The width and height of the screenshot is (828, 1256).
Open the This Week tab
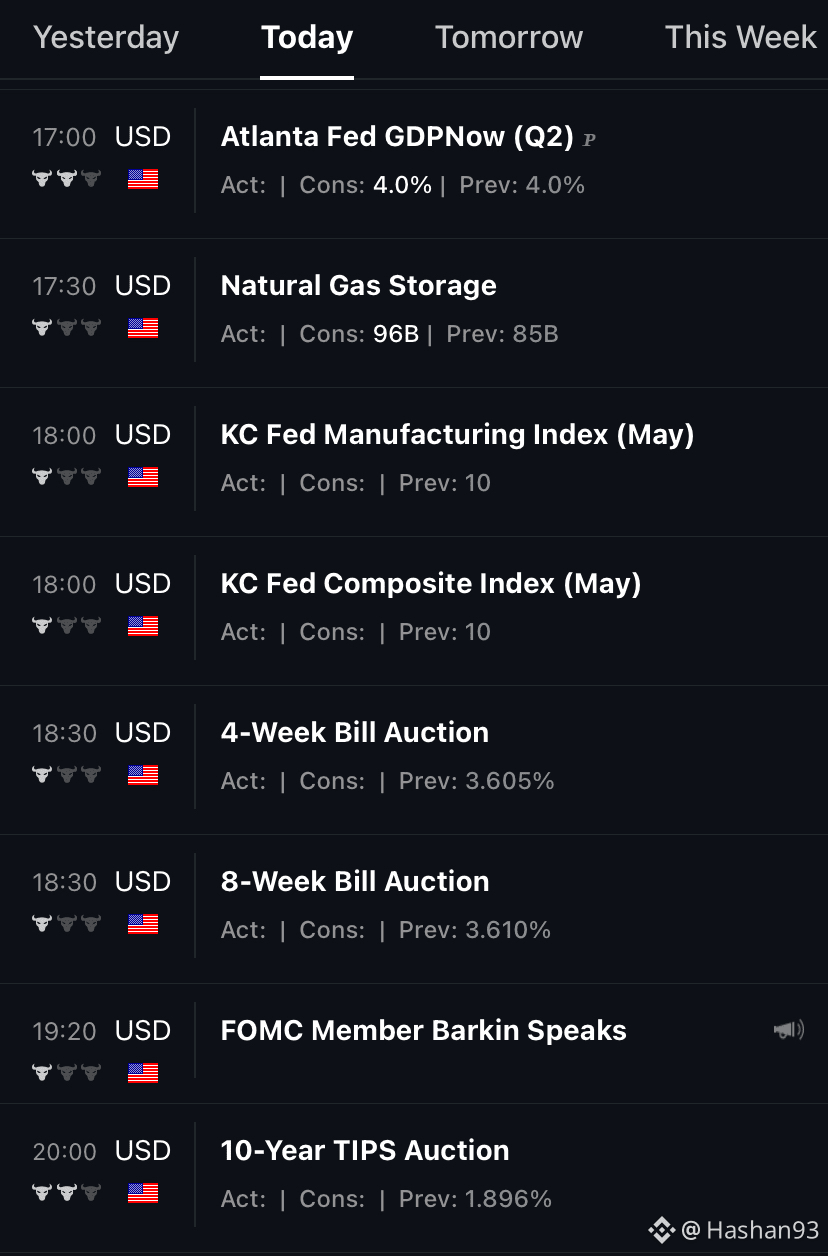(741, 38)
